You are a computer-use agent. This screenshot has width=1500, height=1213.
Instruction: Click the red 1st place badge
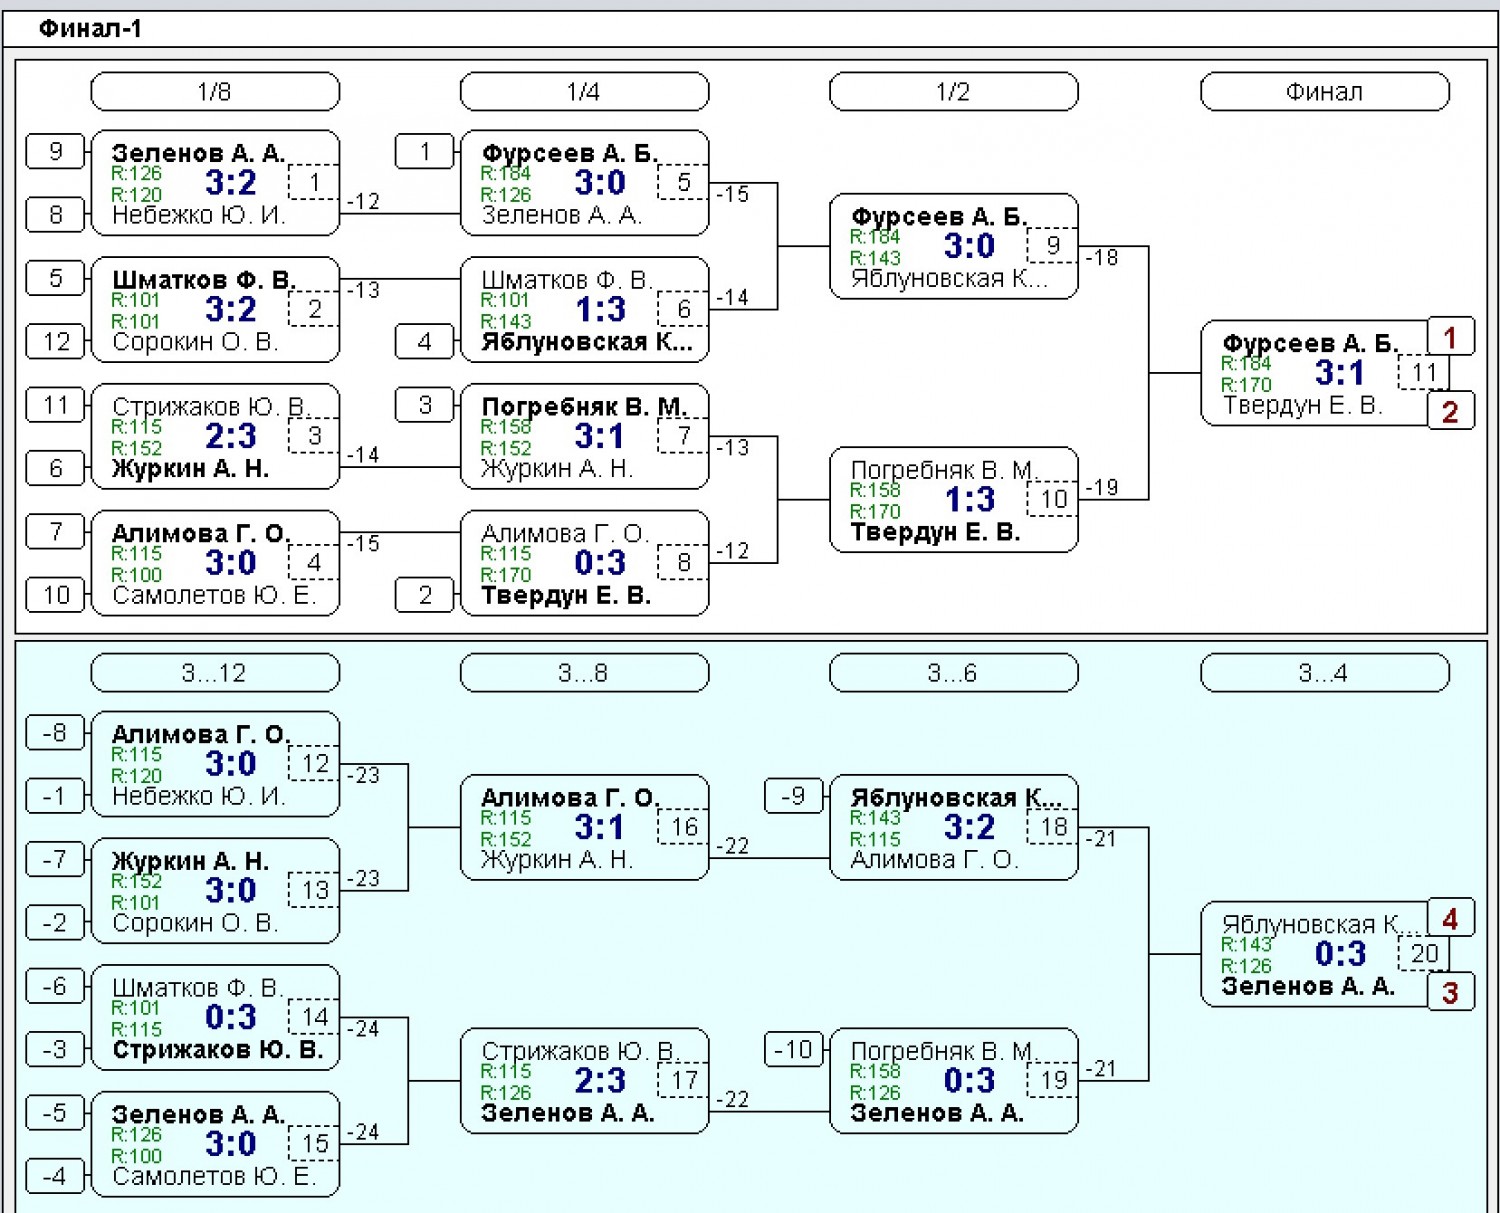(x=1450, y=337)
